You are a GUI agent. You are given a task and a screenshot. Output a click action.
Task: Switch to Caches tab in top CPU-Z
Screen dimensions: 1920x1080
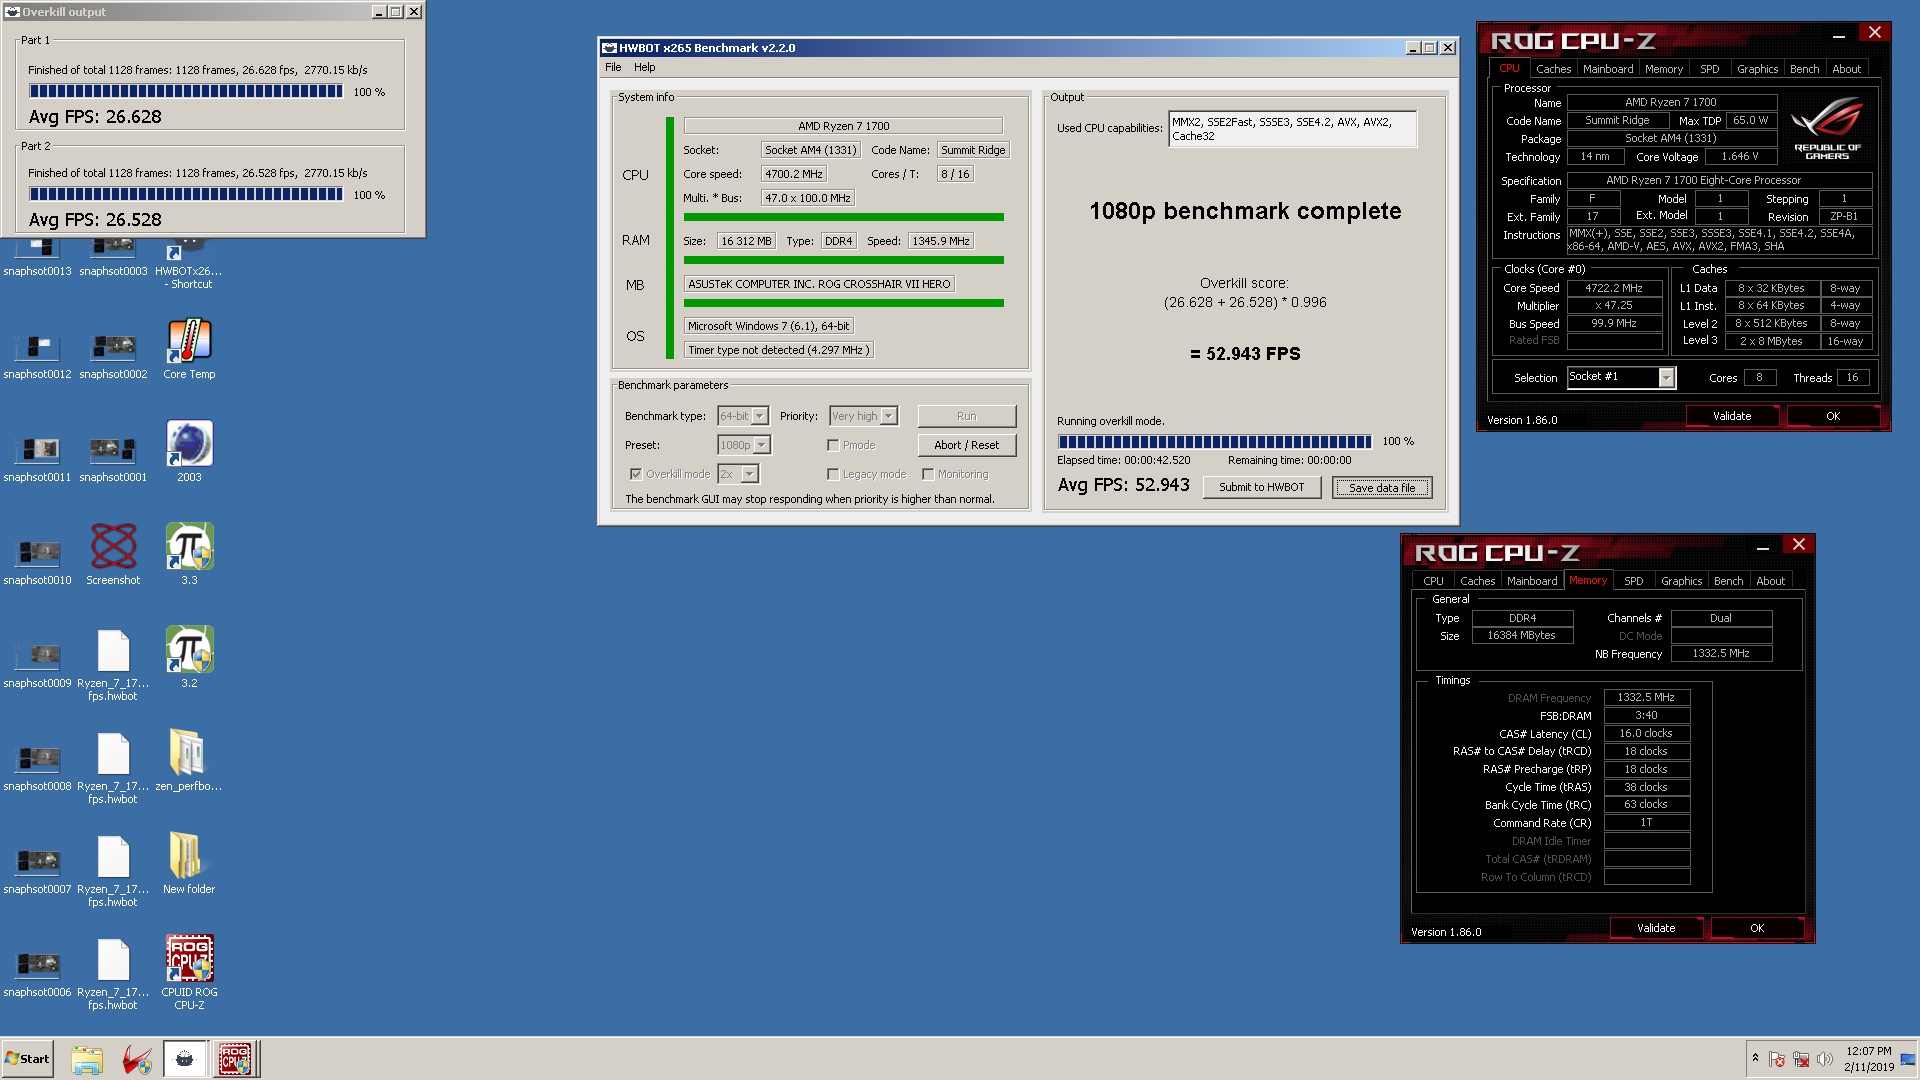pos(1553,69)
